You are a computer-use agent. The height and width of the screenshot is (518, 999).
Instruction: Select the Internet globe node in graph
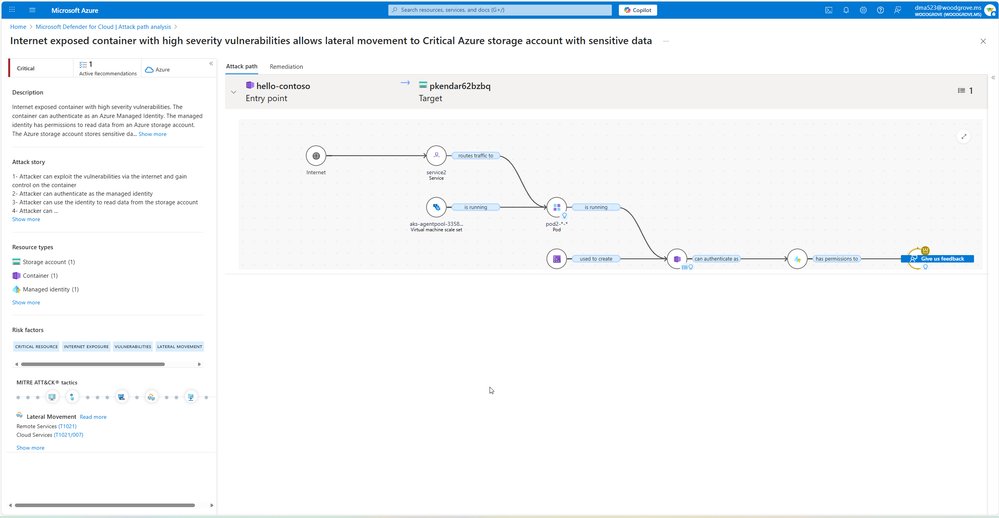click(316, 155)
